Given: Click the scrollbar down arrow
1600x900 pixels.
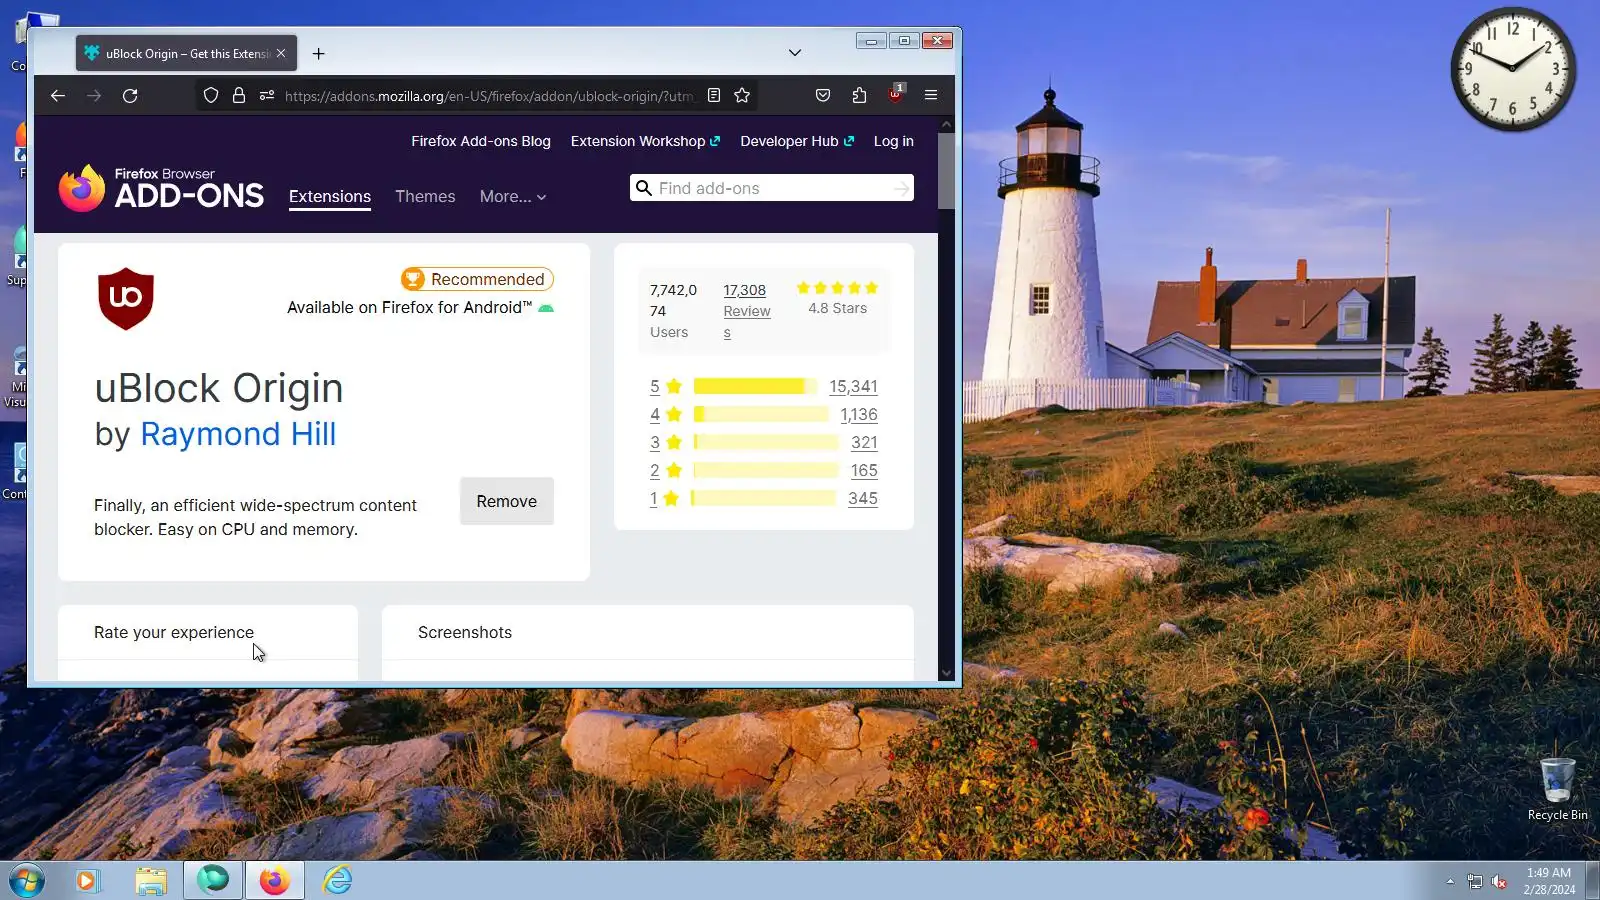Looking at the screenshot, I should [946, 673].
